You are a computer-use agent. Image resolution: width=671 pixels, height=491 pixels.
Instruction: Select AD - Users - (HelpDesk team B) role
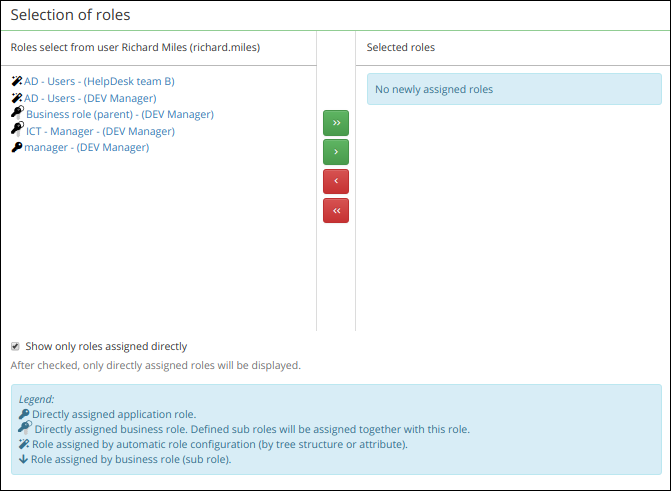99,81
